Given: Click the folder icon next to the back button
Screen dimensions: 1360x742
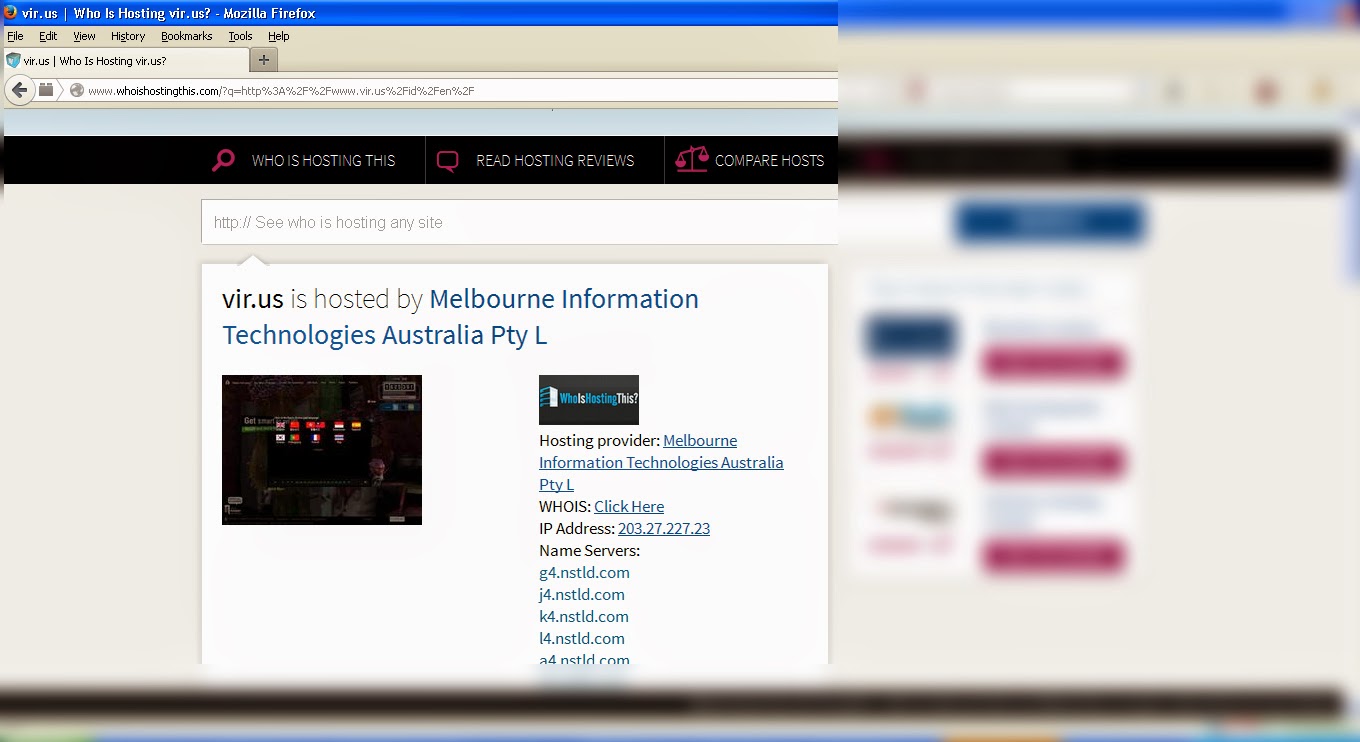Looking at the screenshot, I should [x=46, y=90].
